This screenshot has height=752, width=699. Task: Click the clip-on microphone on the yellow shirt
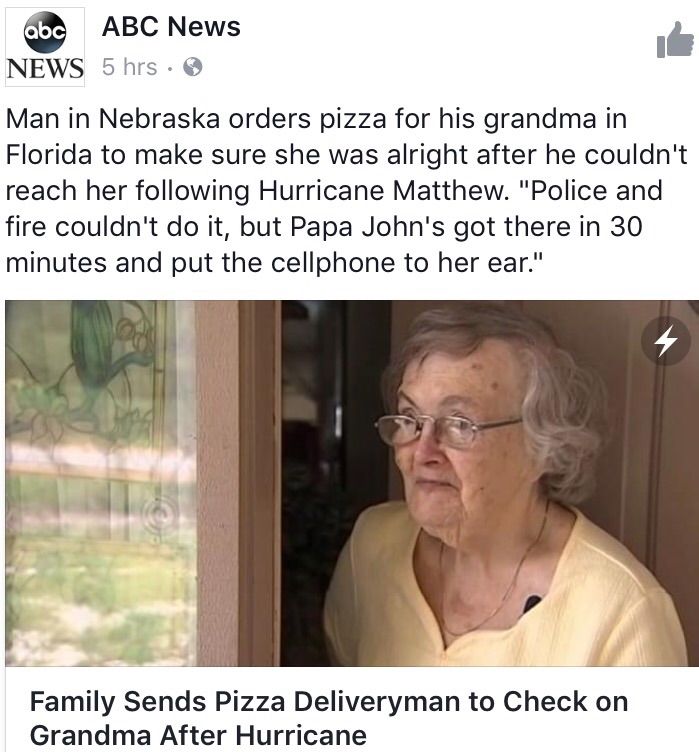531,603
